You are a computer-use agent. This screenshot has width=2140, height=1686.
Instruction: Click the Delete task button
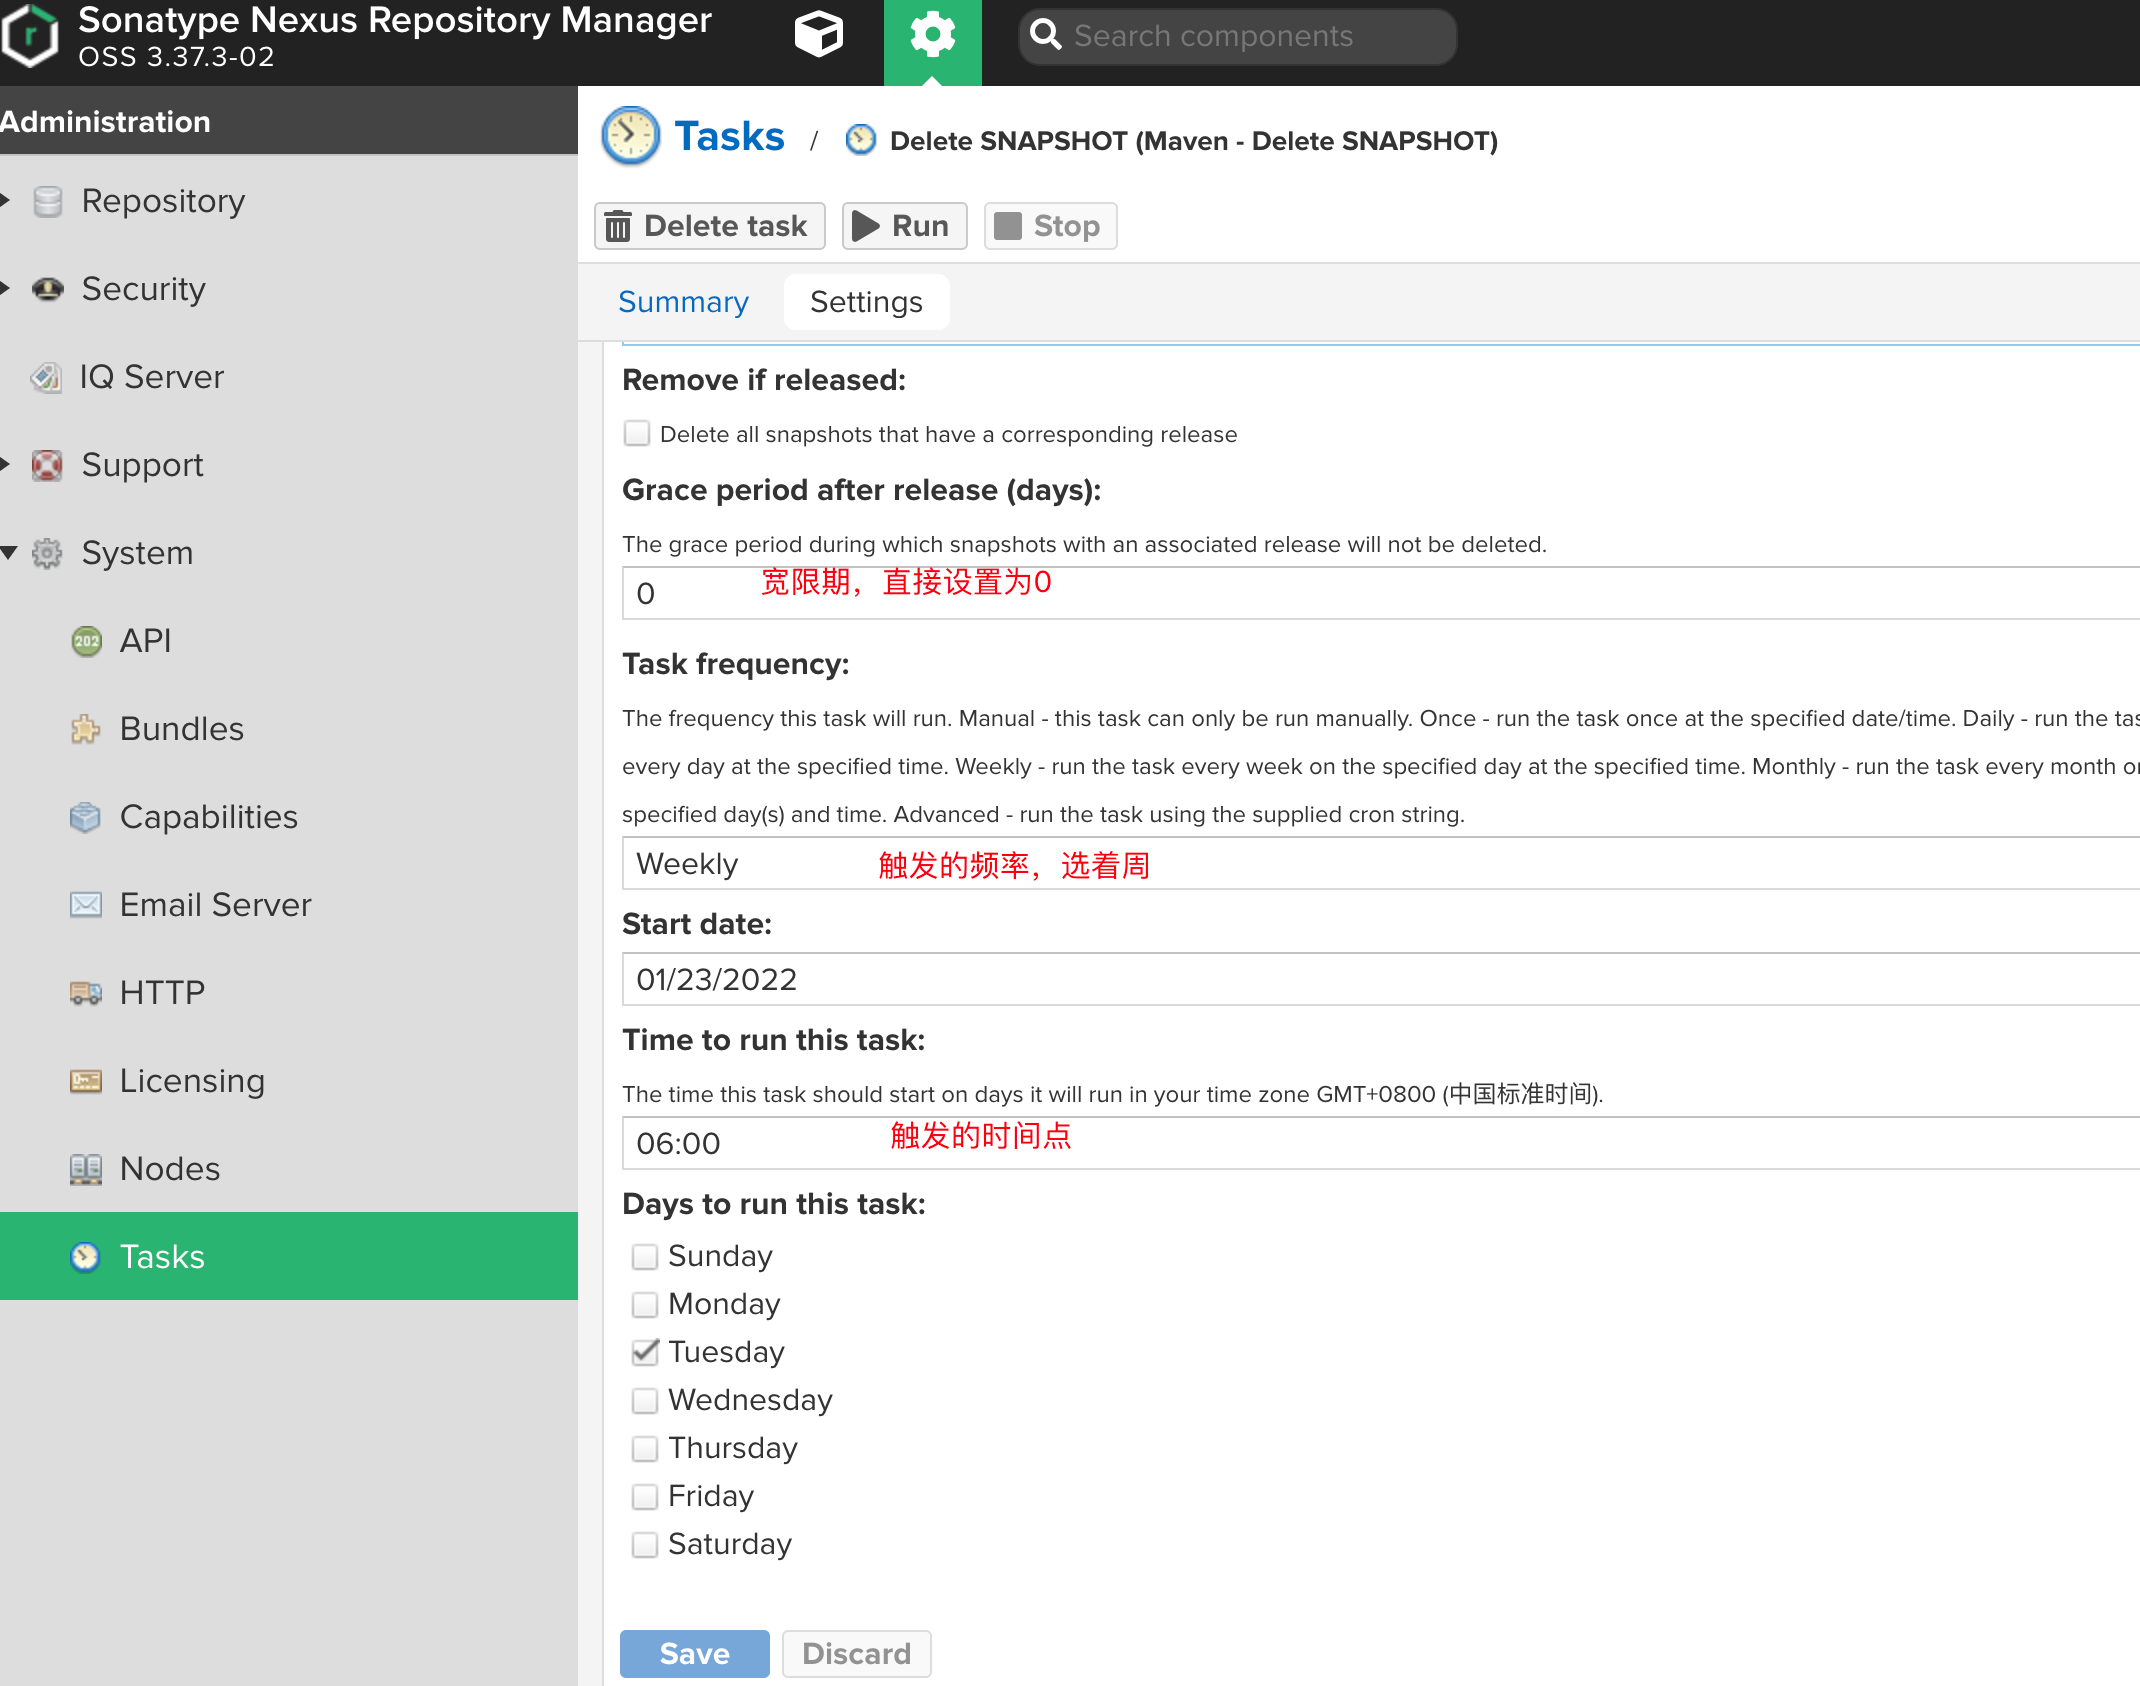coord(709,226)
